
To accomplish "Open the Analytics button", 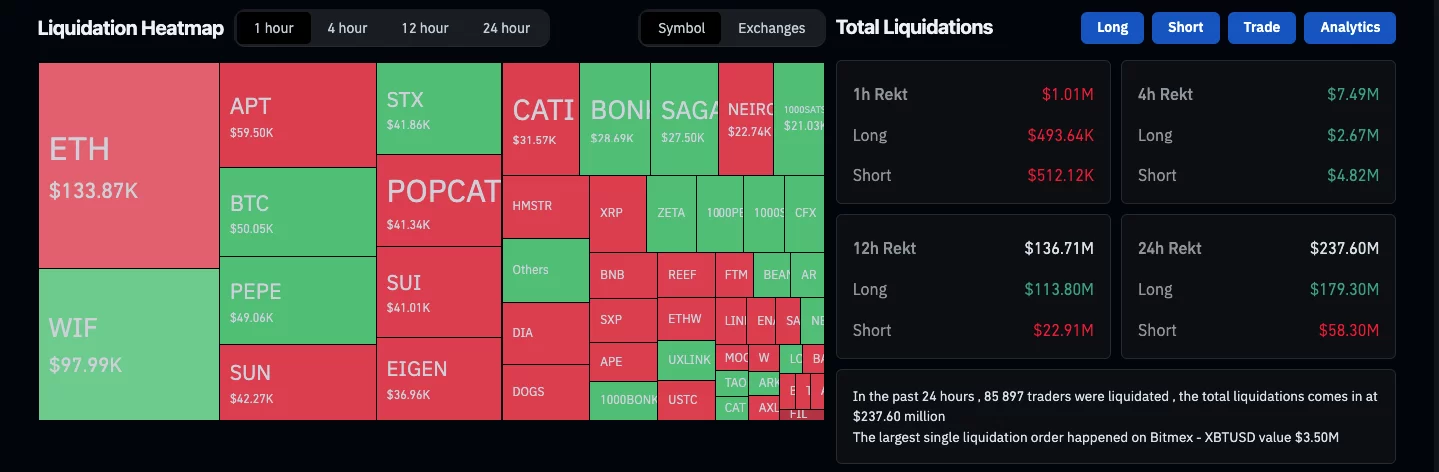I will tap(1349, 28).
